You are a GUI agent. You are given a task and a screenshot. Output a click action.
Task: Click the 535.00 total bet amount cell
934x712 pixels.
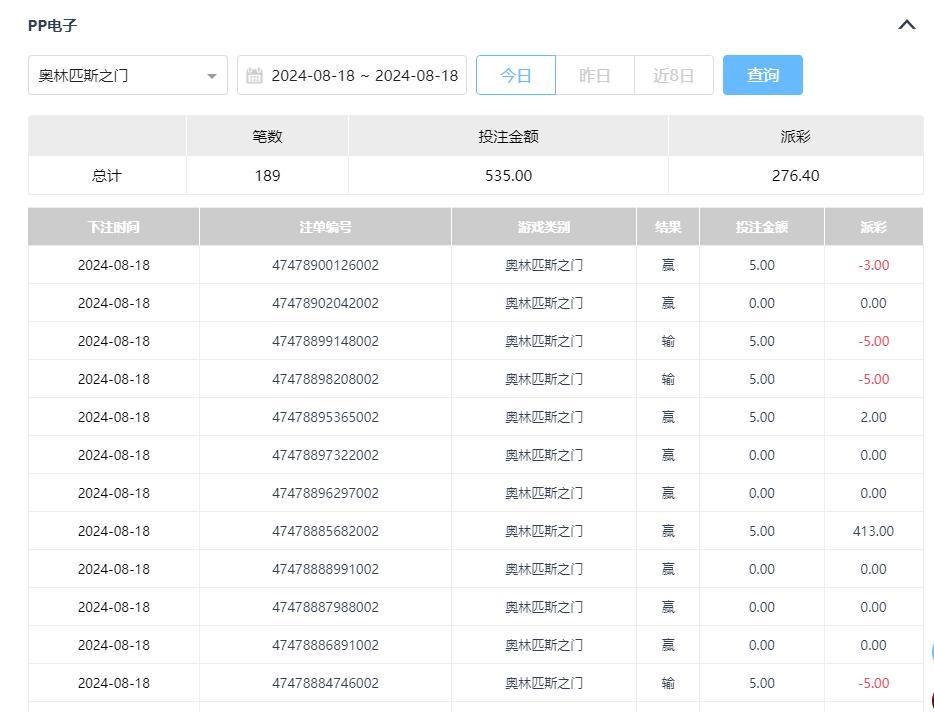click(x=508, y=176)
